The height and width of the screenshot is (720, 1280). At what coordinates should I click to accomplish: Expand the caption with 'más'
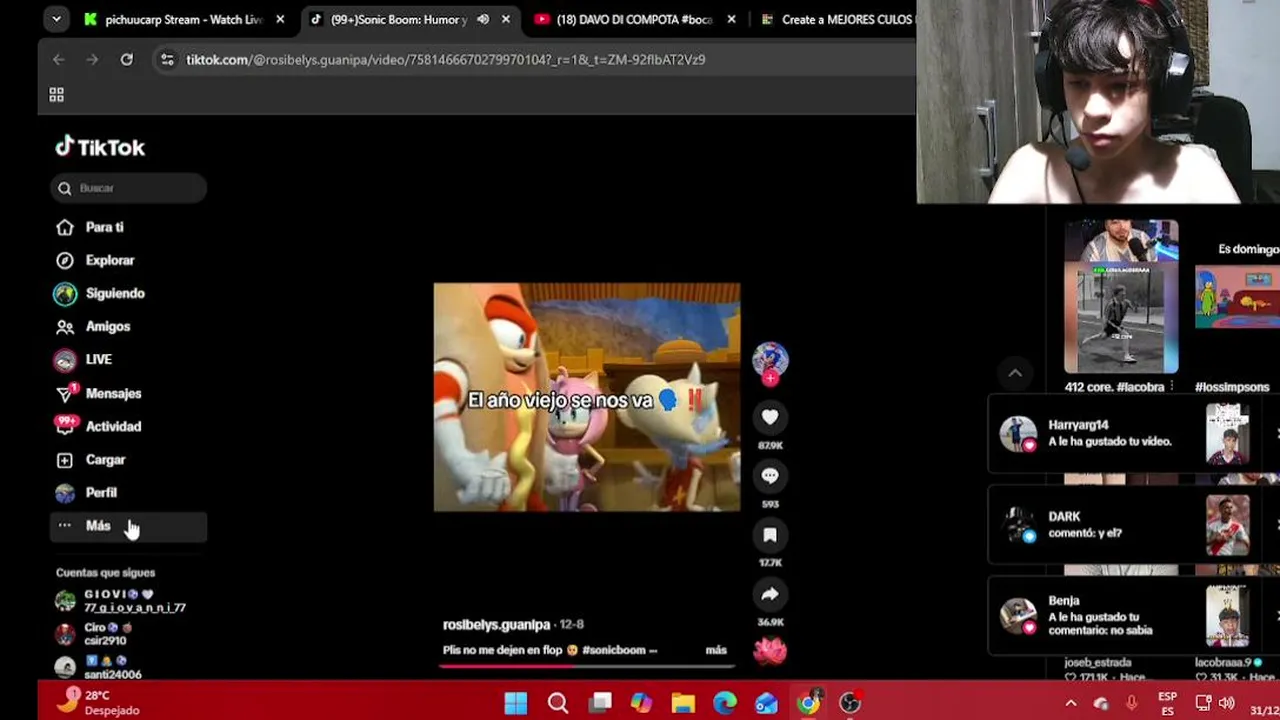pyautogui.click(x=716, y=650)
